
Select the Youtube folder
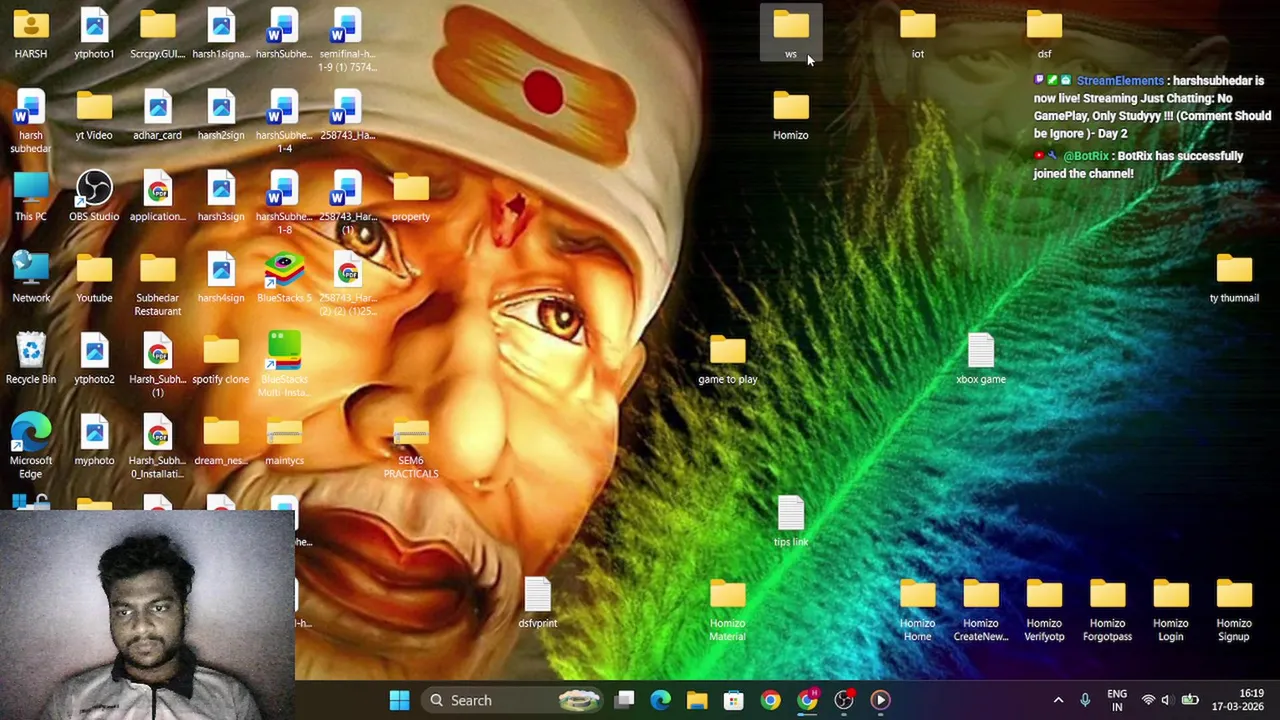pos(94,278)
